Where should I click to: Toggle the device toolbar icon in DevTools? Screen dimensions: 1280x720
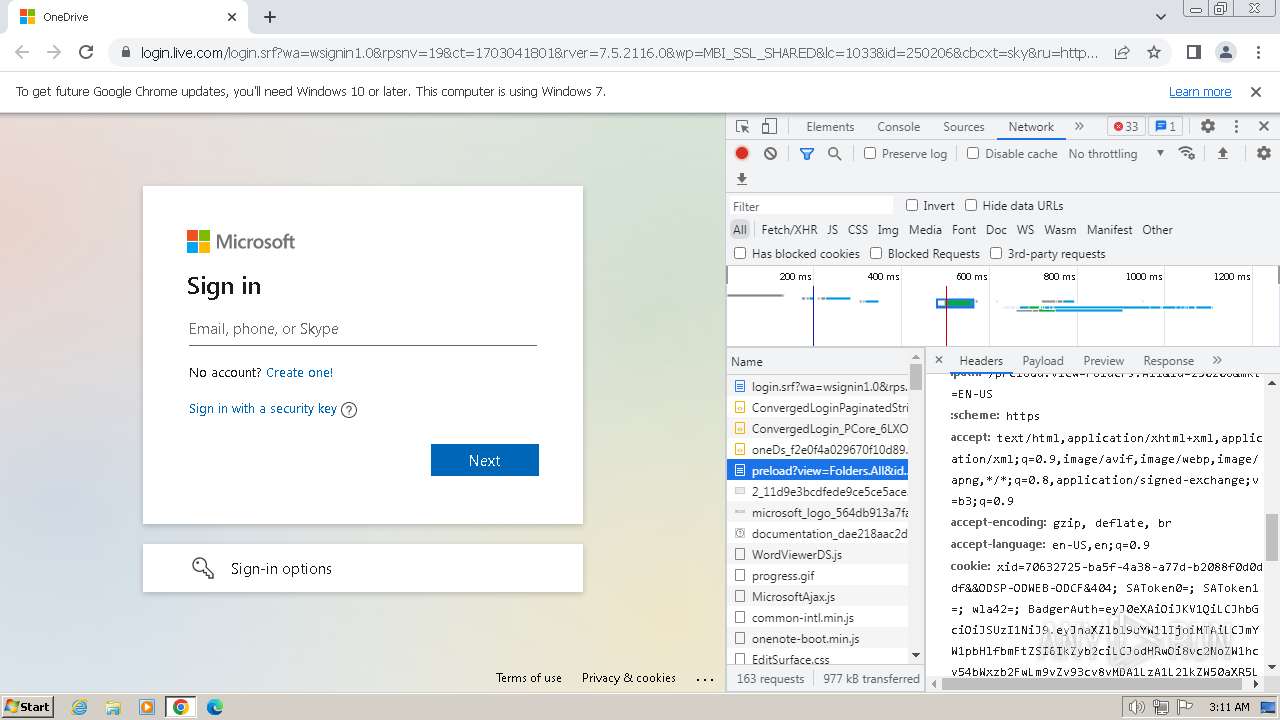(769, 127)
